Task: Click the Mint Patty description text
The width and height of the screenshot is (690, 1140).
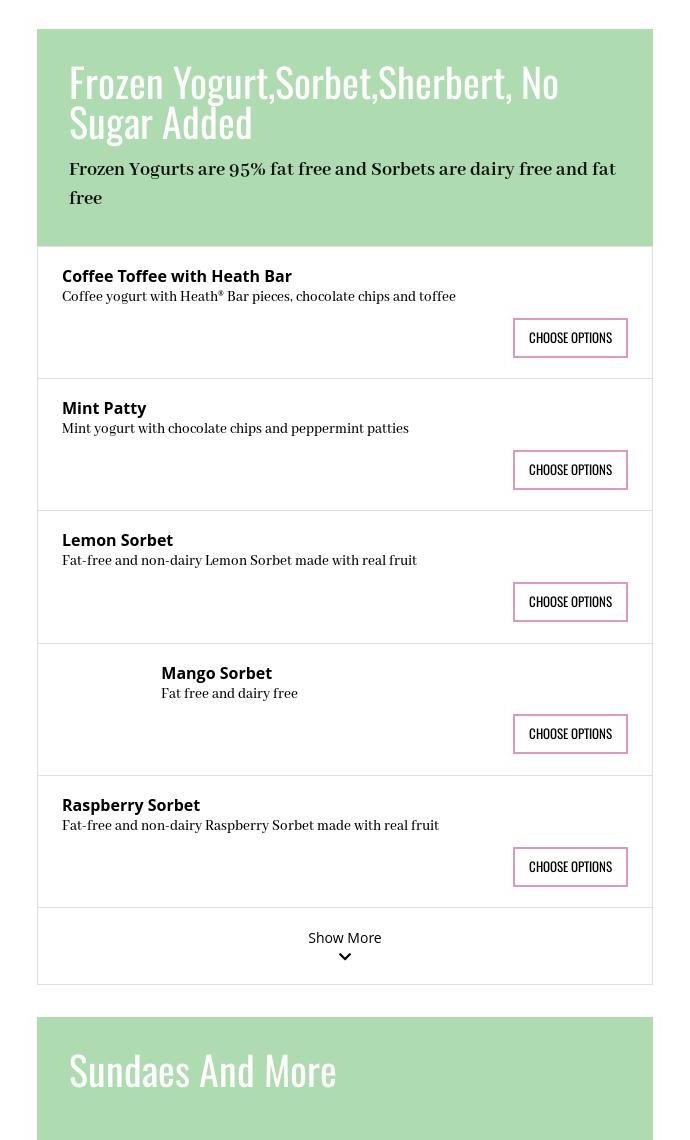Action: [235, 429]
